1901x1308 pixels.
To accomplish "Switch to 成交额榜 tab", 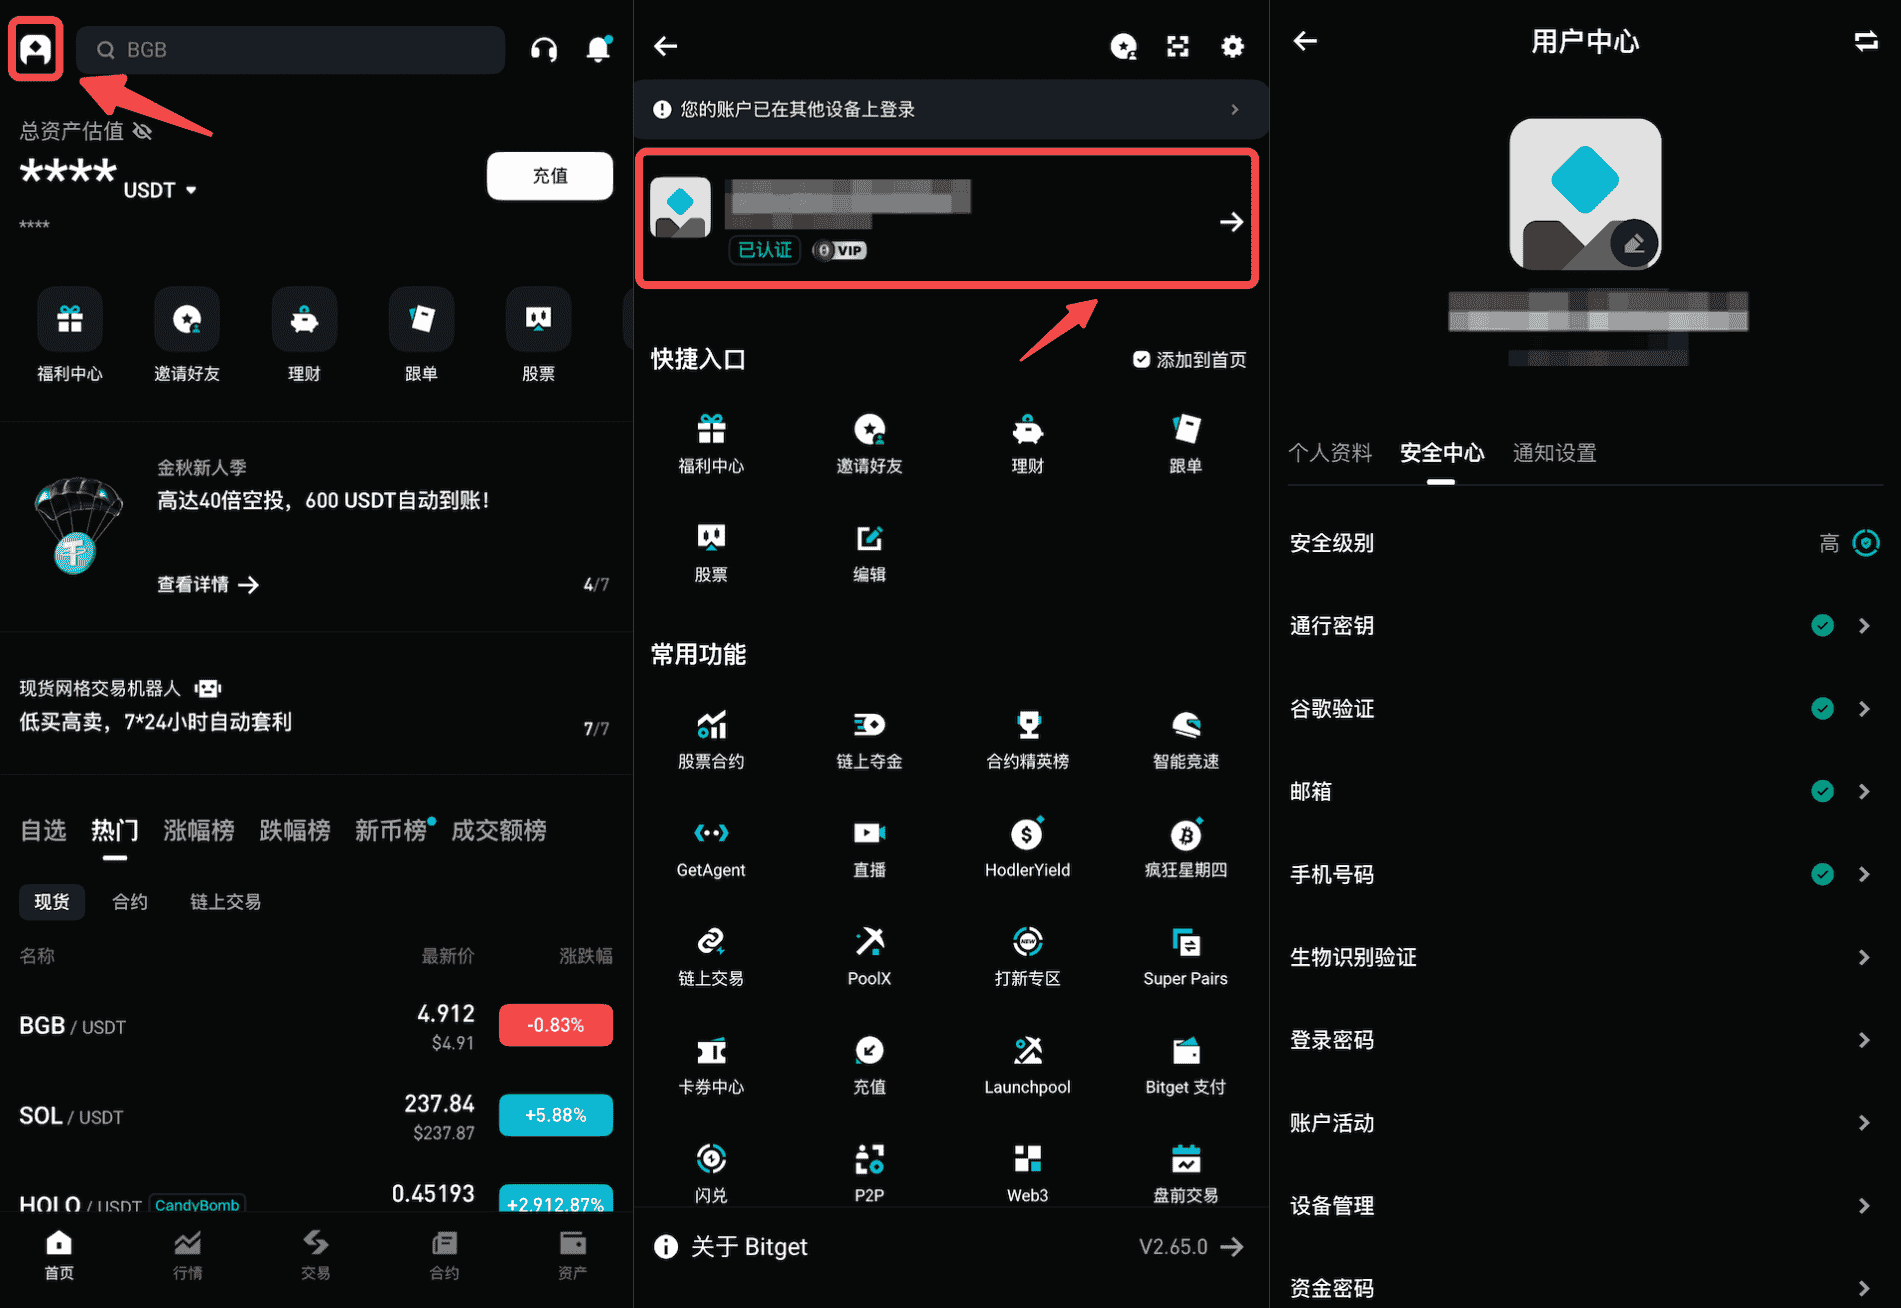I will coord(499,830).
